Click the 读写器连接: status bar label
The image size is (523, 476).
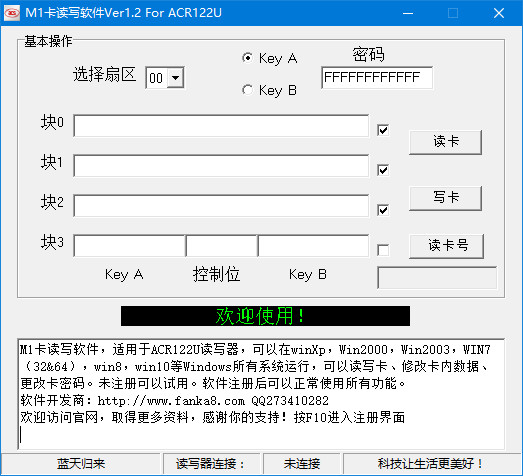pyautogui.click(x=211, y=464)
